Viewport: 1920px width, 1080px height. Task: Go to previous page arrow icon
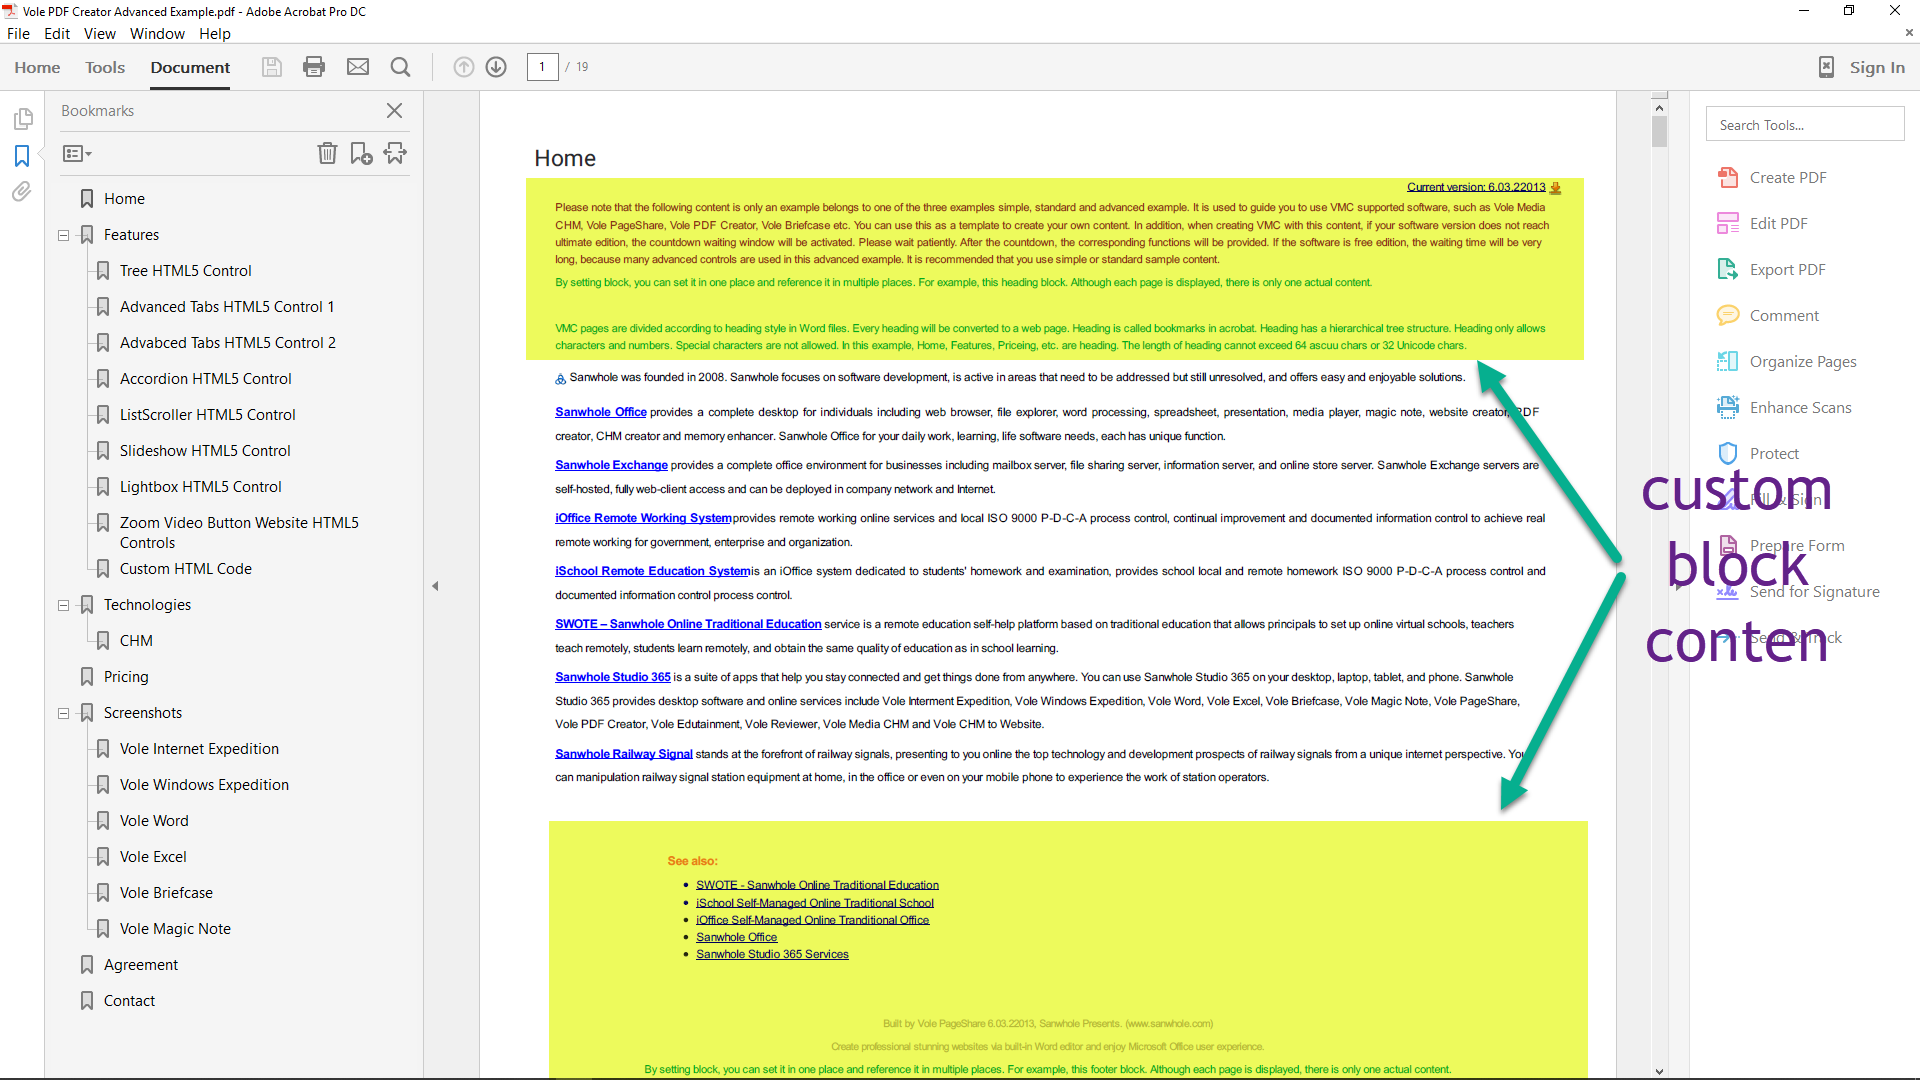[x=464, y=67]
